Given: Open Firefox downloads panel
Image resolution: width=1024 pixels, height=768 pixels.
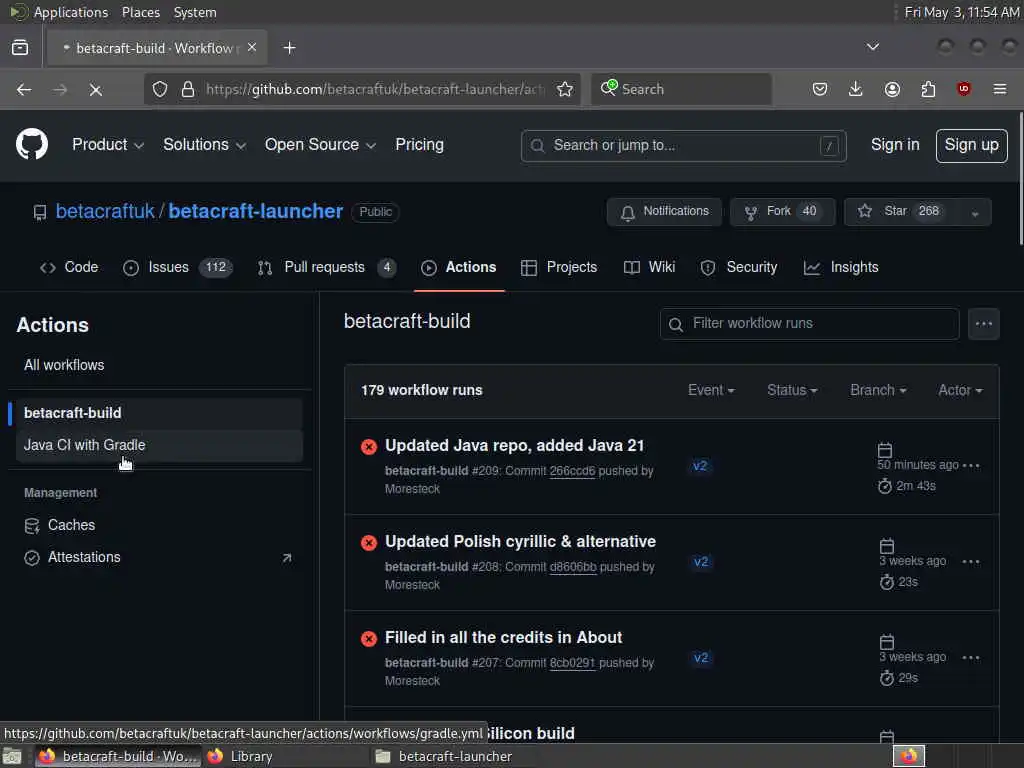Looking at the screenshot, I should [x=856, y=89].
